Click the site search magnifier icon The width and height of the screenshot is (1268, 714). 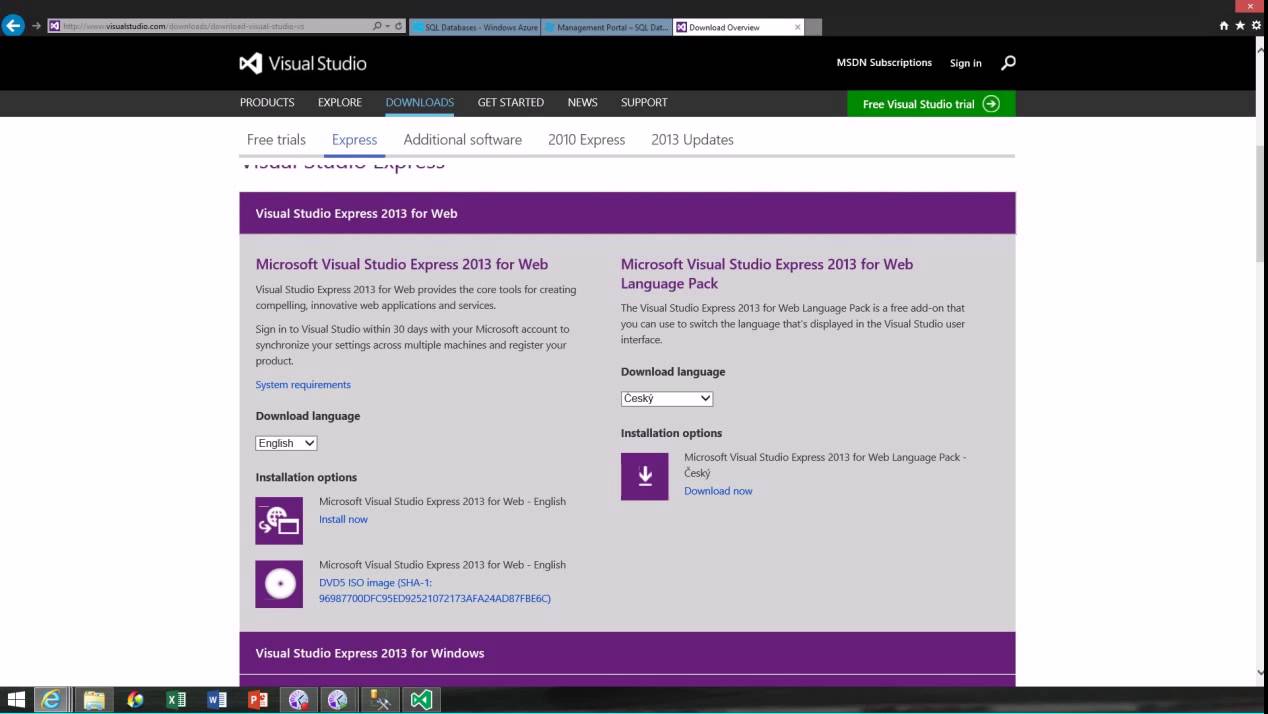tap(1008, 63)
